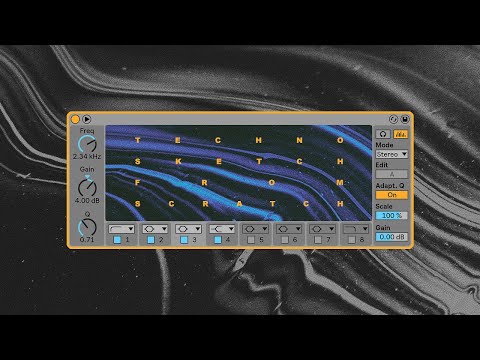The height and width of the screenshot is (360, 480).
Task: Open band 1 filter type selector
Action: pos(121,229)
